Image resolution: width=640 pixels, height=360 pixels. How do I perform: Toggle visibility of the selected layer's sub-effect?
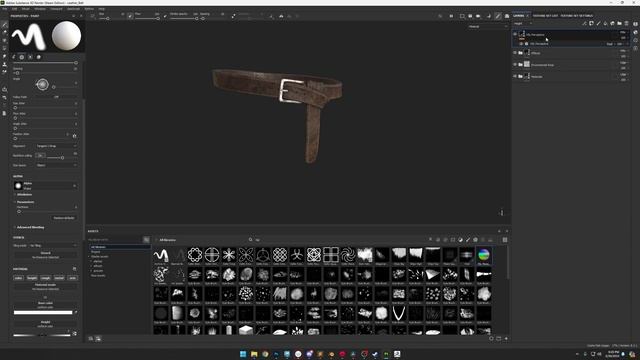tap(521, 44)
